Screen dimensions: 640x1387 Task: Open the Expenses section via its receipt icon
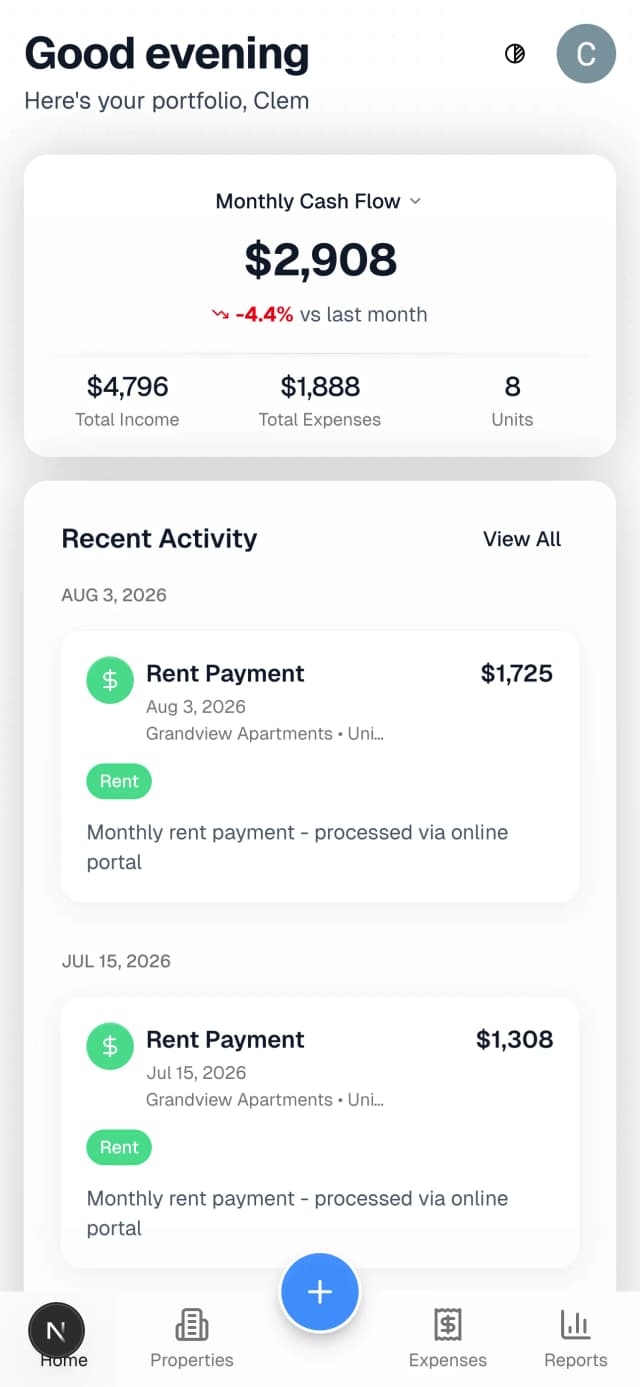pyautogui.click(x=447, y=1324)
